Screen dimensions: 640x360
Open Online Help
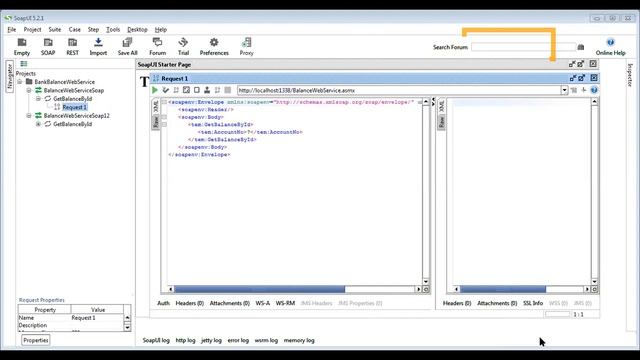(x=610, y=47)
